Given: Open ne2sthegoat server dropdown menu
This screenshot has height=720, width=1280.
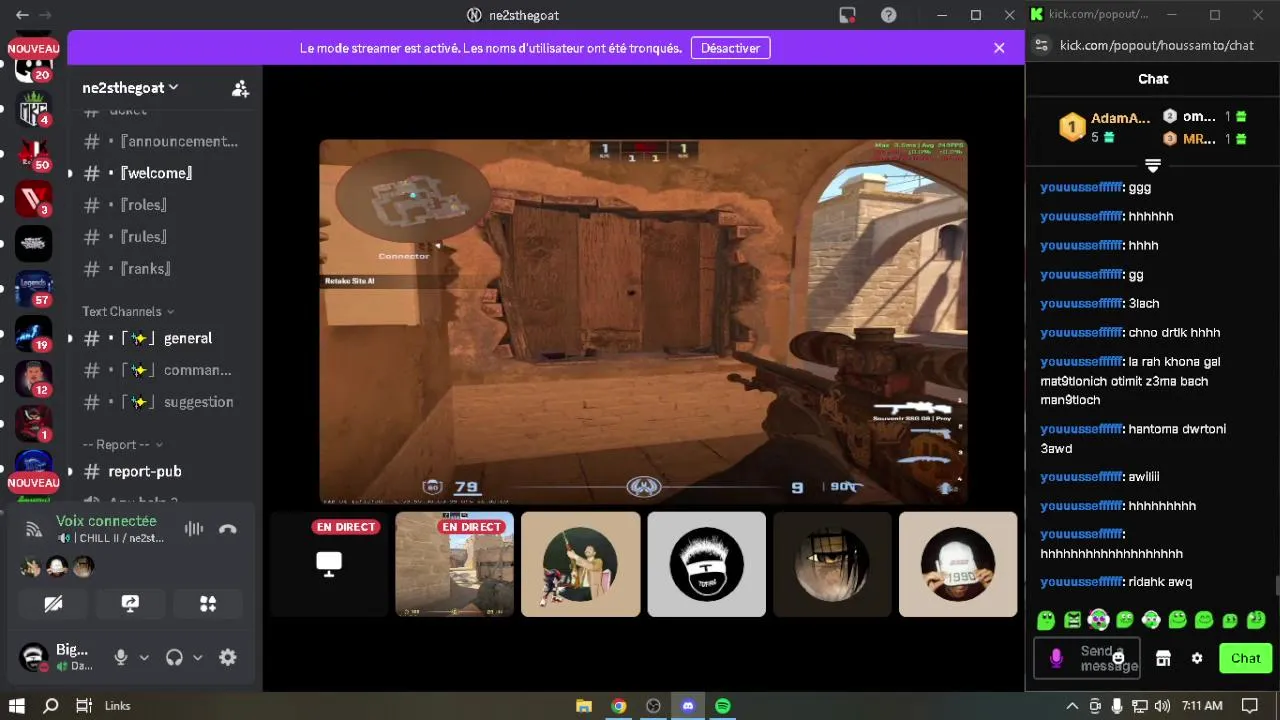Looking at the screenshot, I should click(x=130, y=88).
